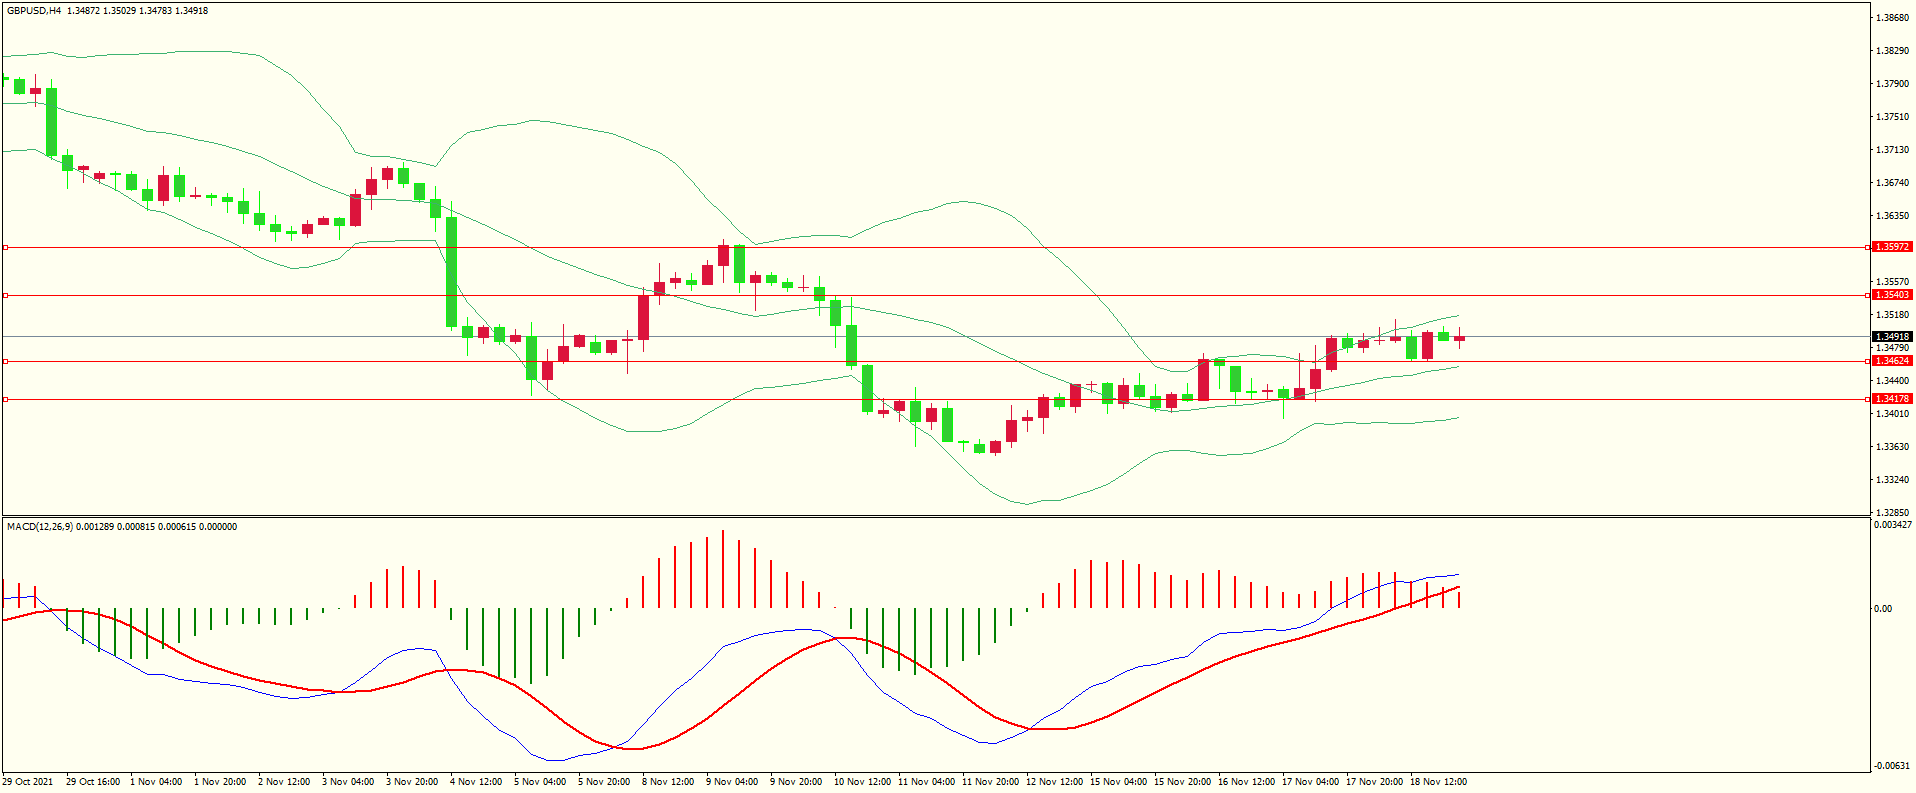Click the 5 Nov 04:00 time axis label
Screen dimensions: 1916x793
pyautogui.click(x=540, y=782)
